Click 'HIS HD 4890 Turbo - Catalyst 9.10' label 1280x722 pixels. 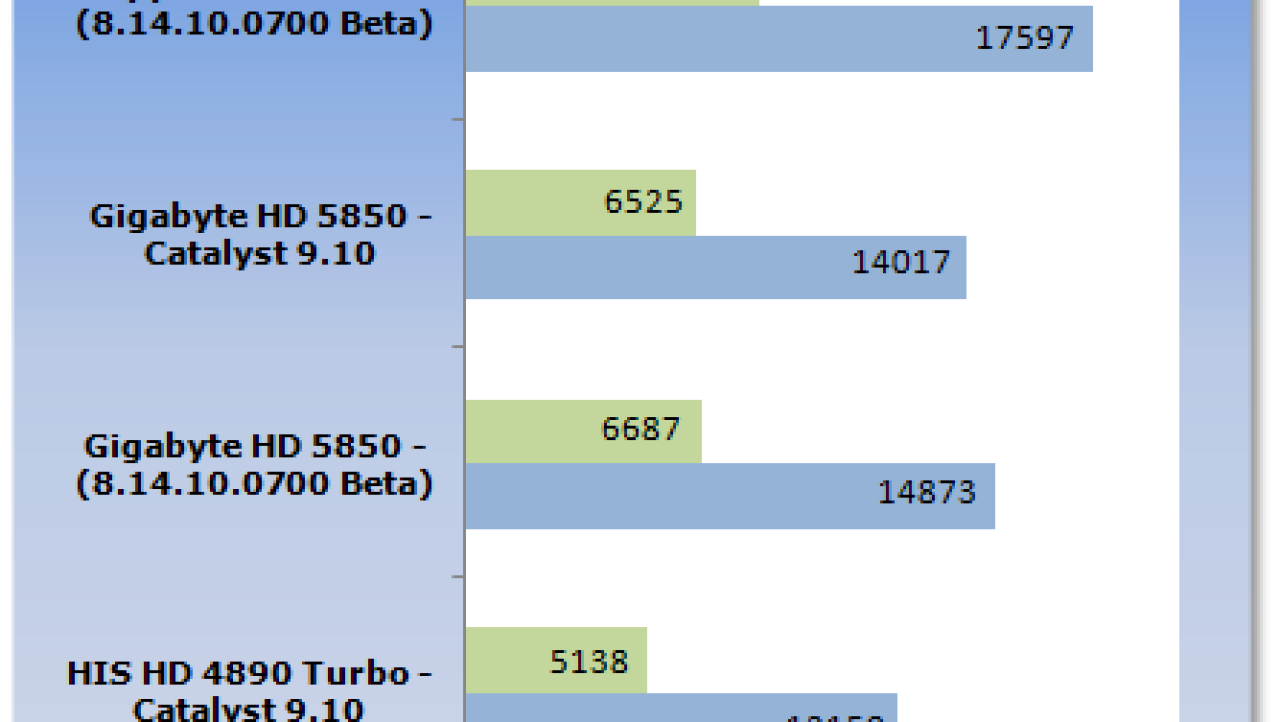point(249,691)
